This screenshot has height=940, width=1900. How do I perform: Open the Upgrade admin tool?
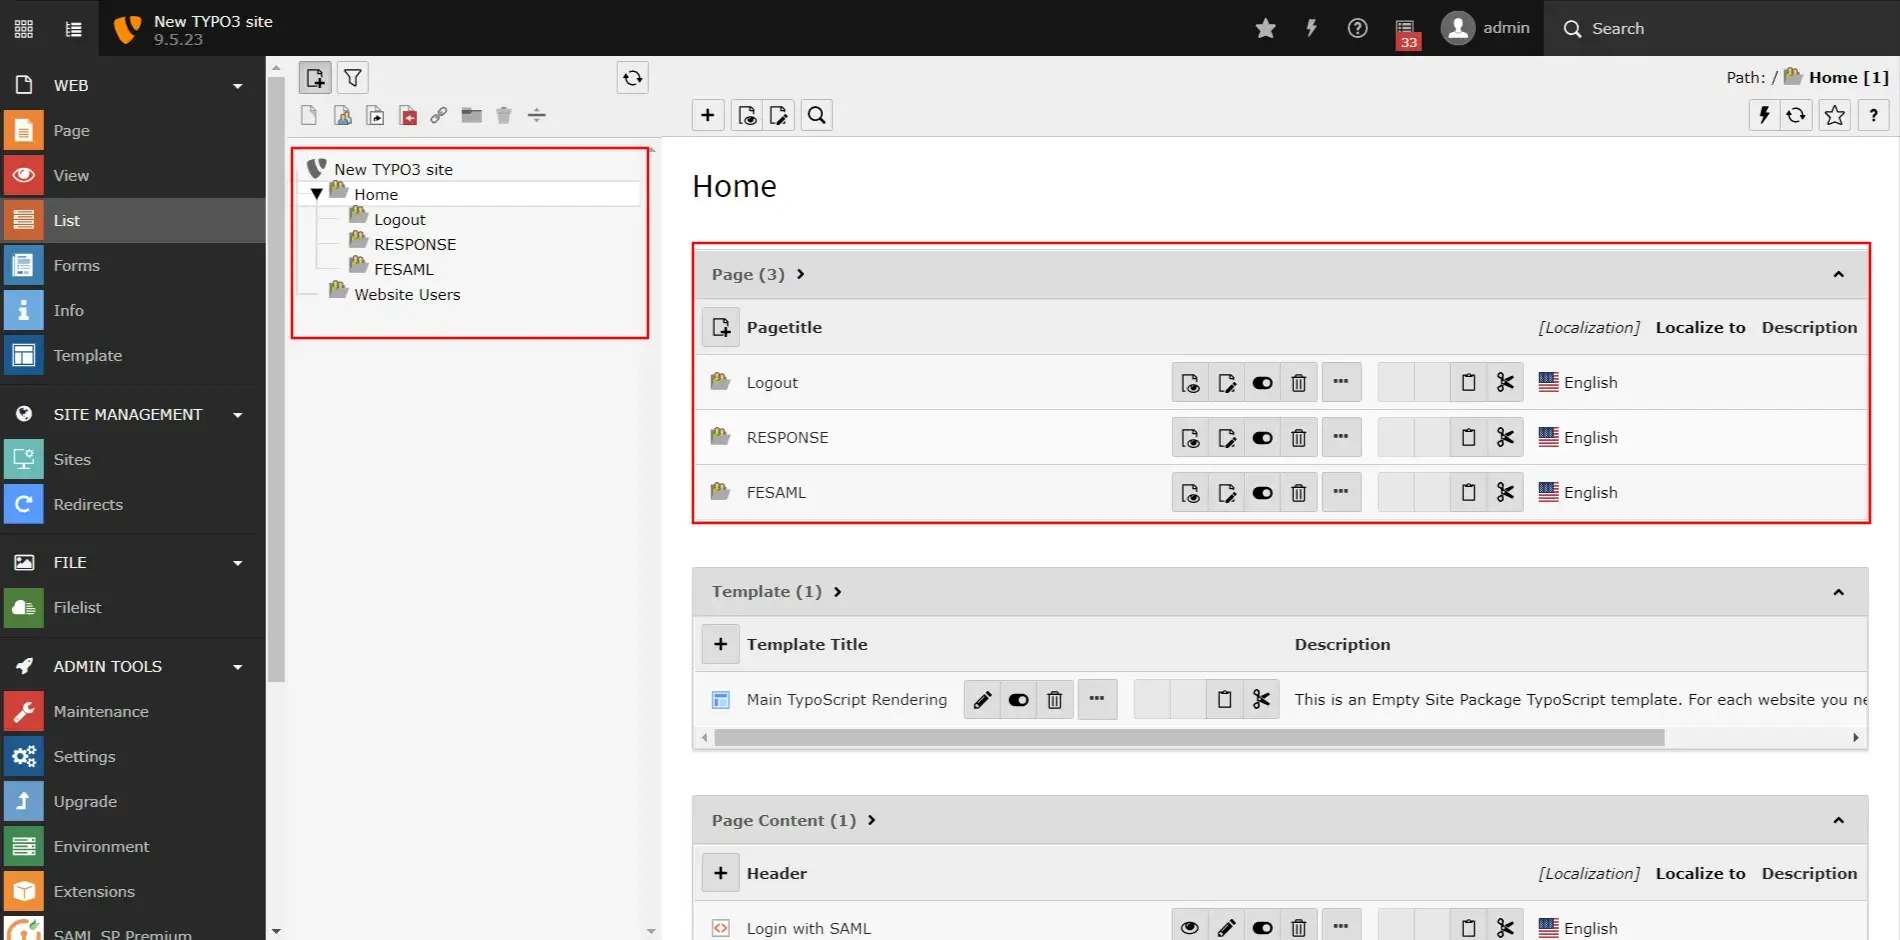[133, 801]
